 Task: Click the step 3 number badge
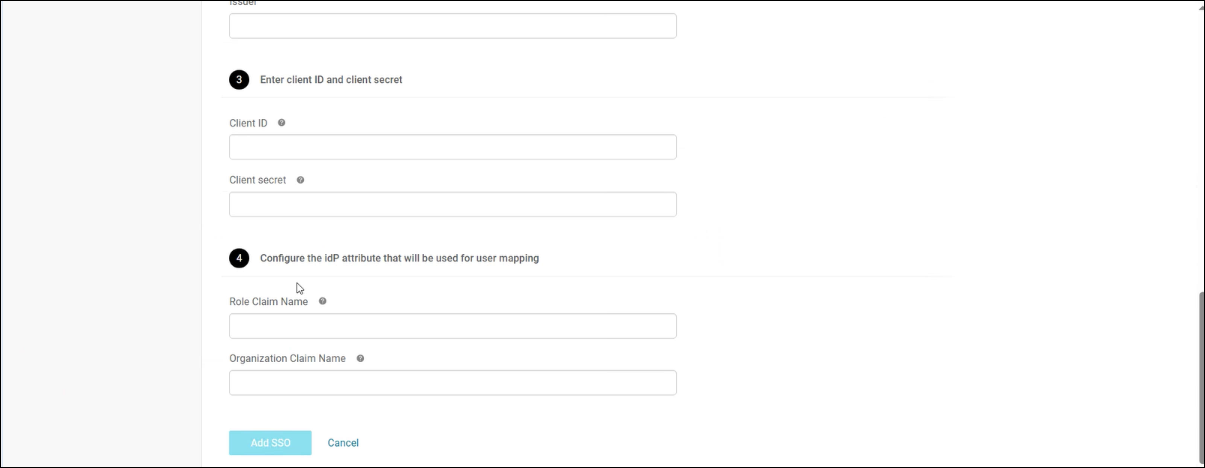pos(238,79)
